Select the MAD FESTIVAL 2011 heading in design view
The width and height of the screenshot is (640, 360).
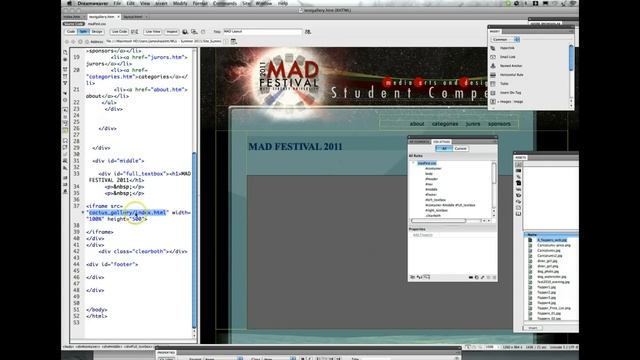(295, 147)
